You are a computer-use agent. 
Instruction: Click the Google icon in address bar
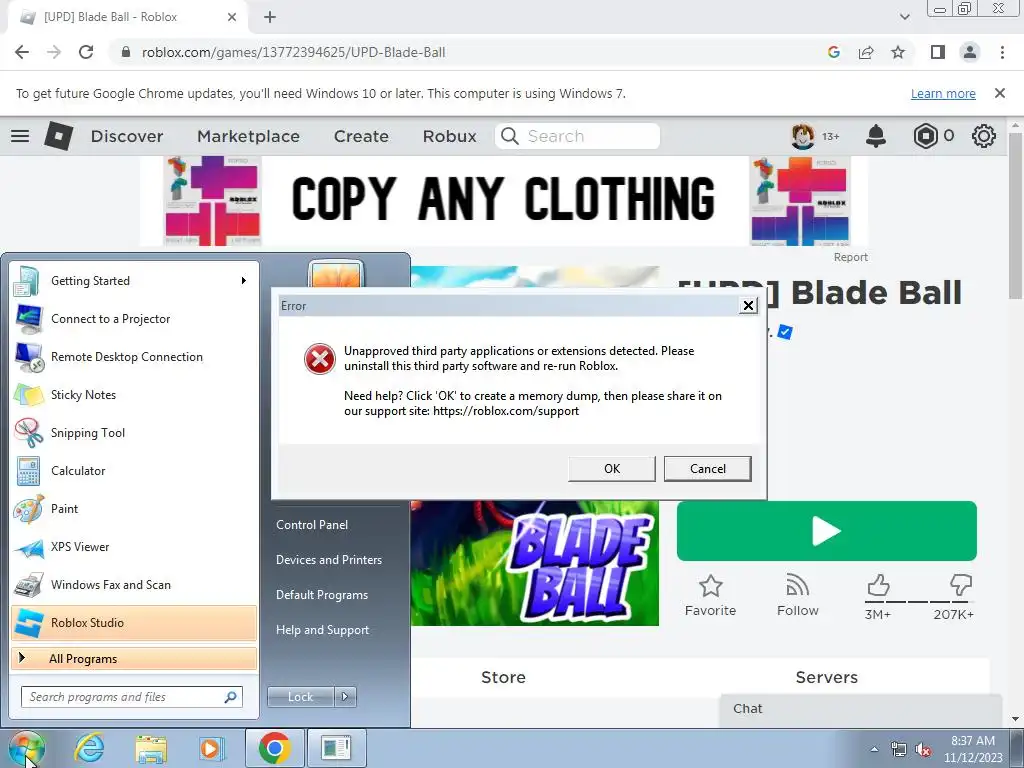click(833, 52)
